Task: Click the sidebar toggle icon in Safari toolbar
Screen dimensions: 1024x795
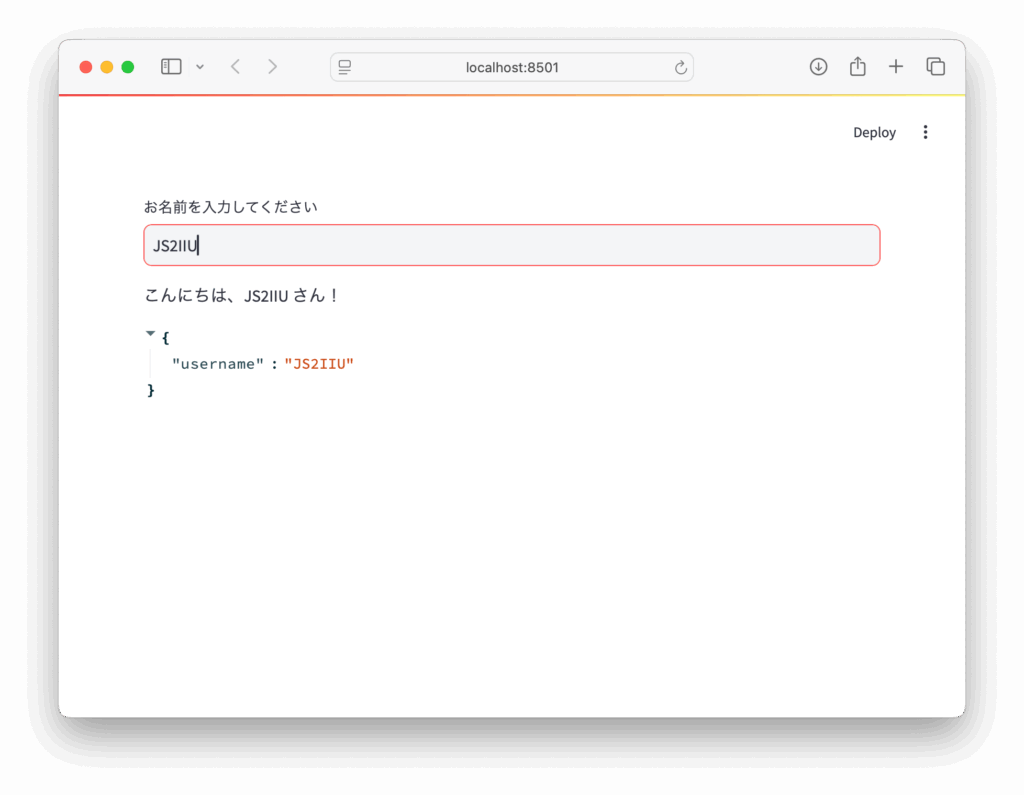Action: (x=170, y=66)
